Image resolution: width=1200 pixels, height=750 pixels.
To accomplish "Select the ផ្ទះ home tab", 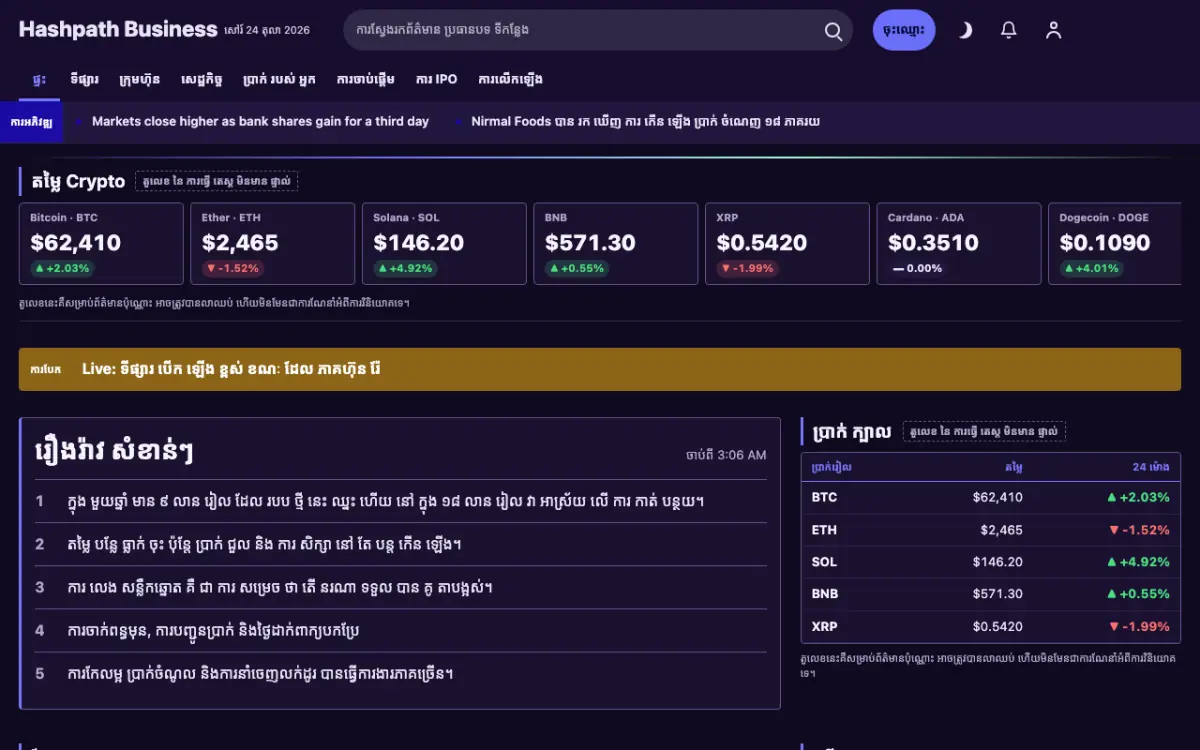I will pos(39,79).
